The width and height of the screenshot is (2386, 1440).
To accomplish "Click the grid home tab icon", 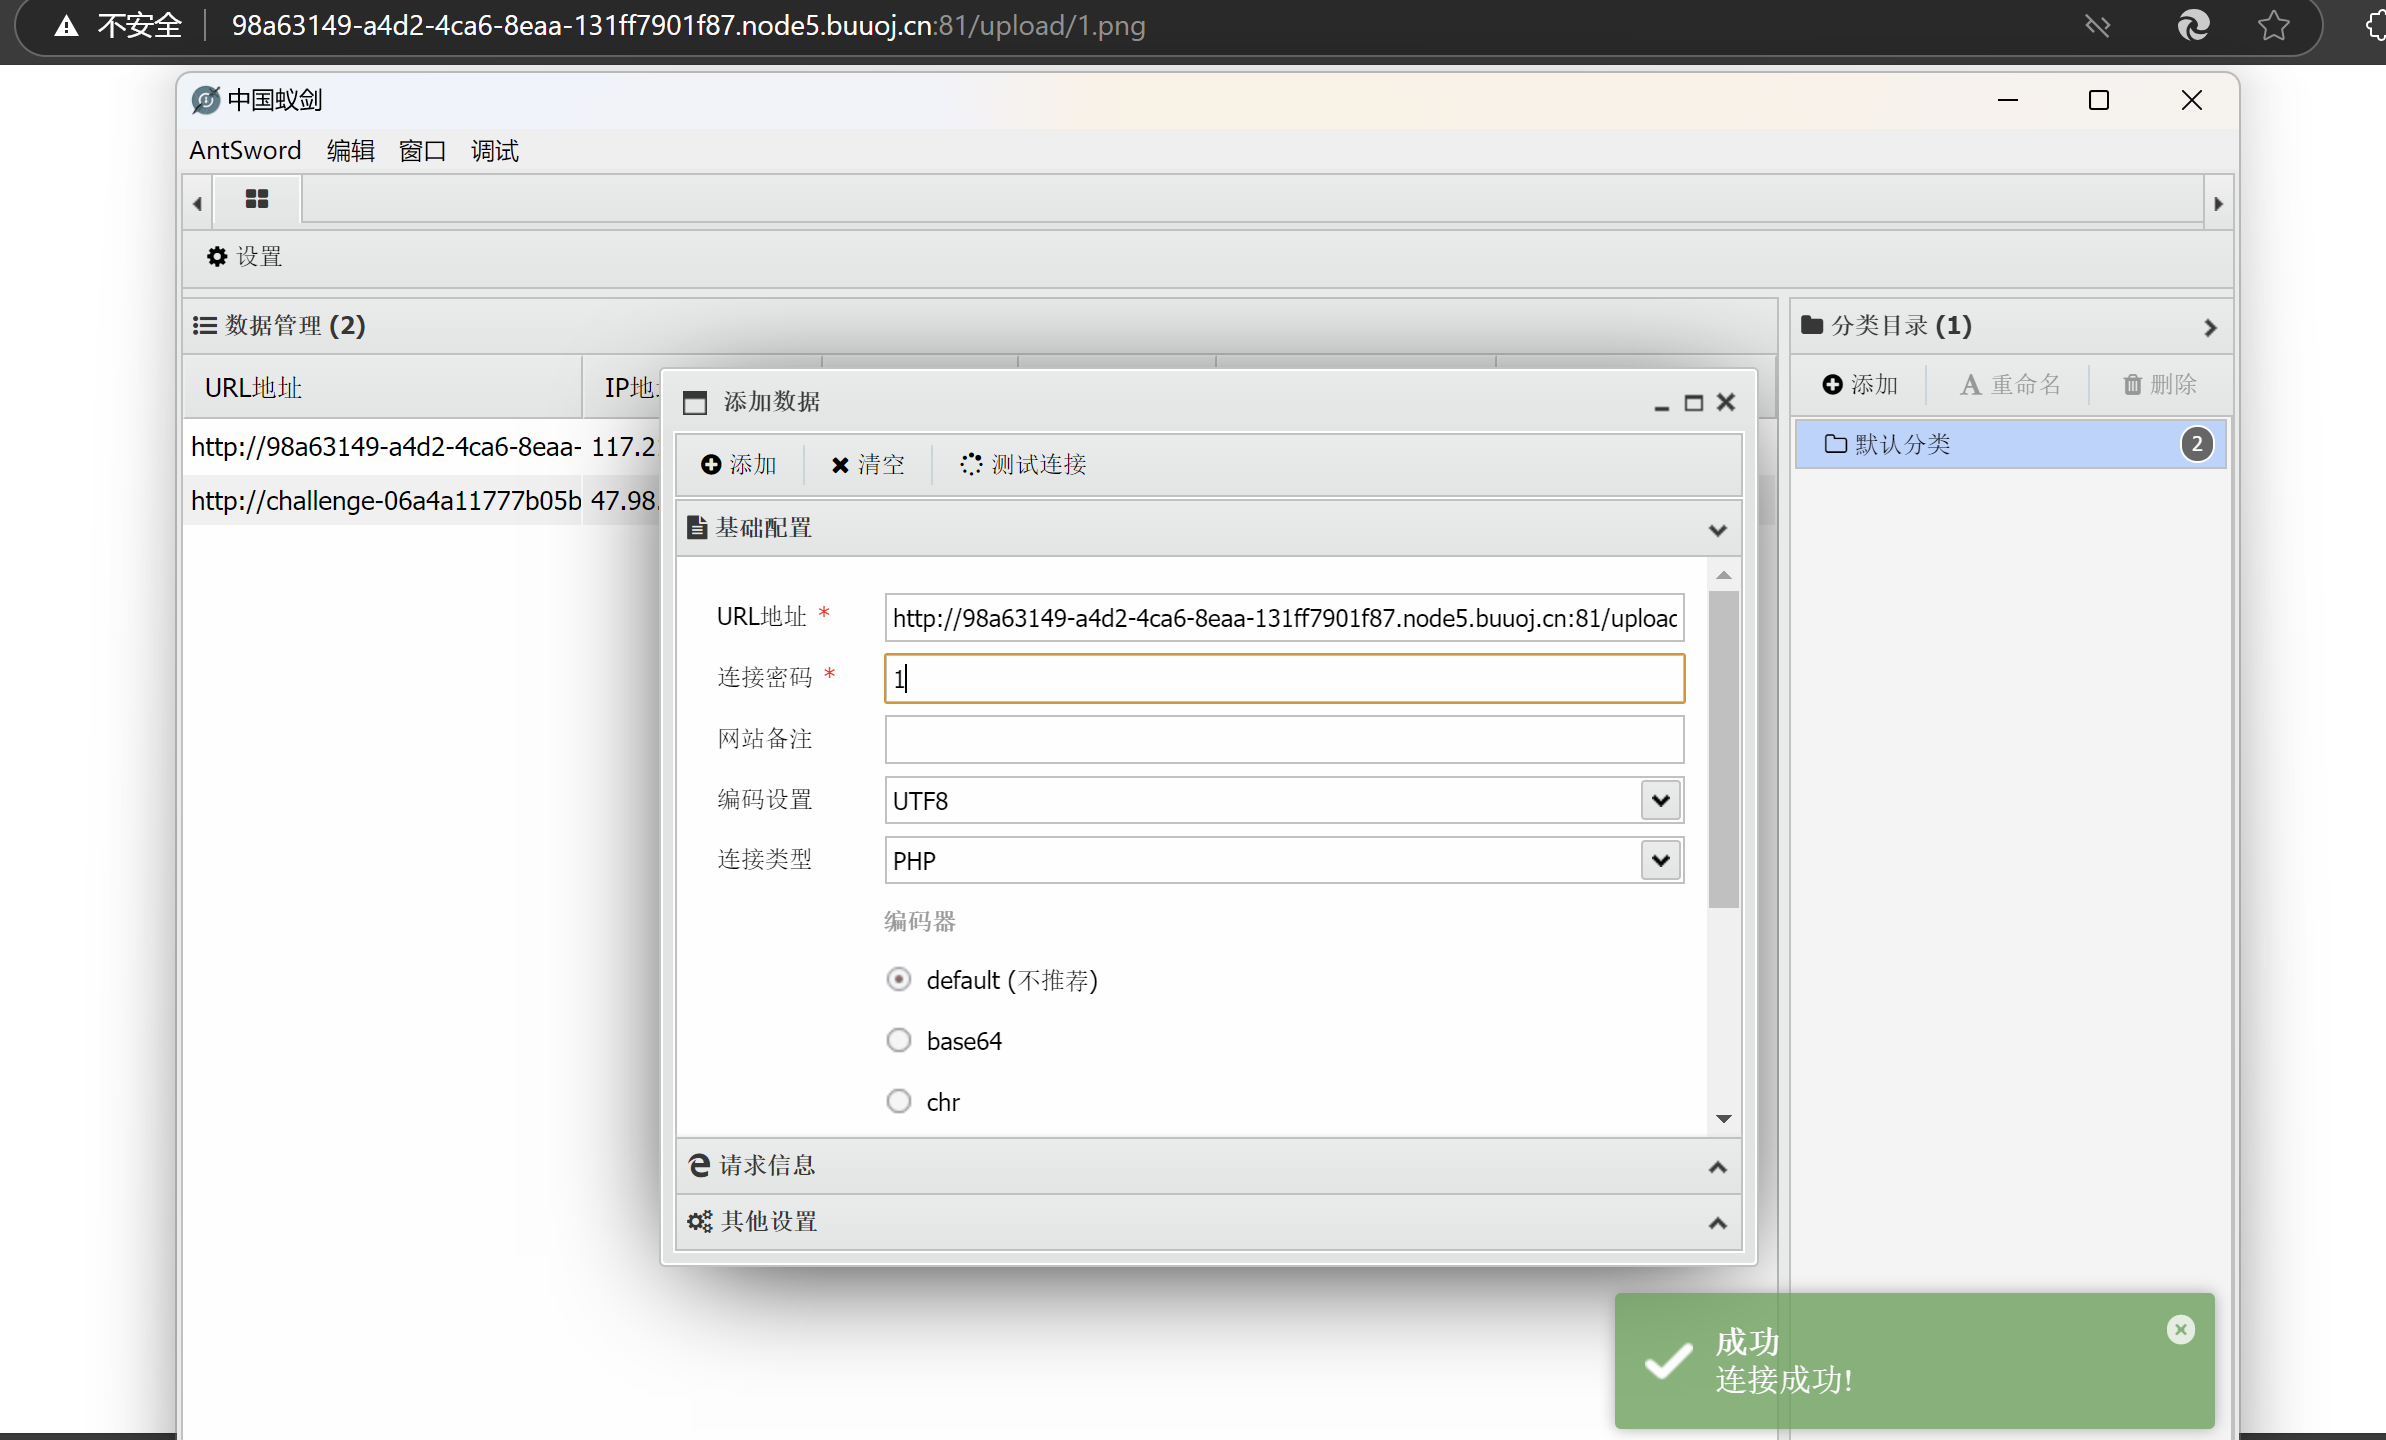I will pos(257,200).
